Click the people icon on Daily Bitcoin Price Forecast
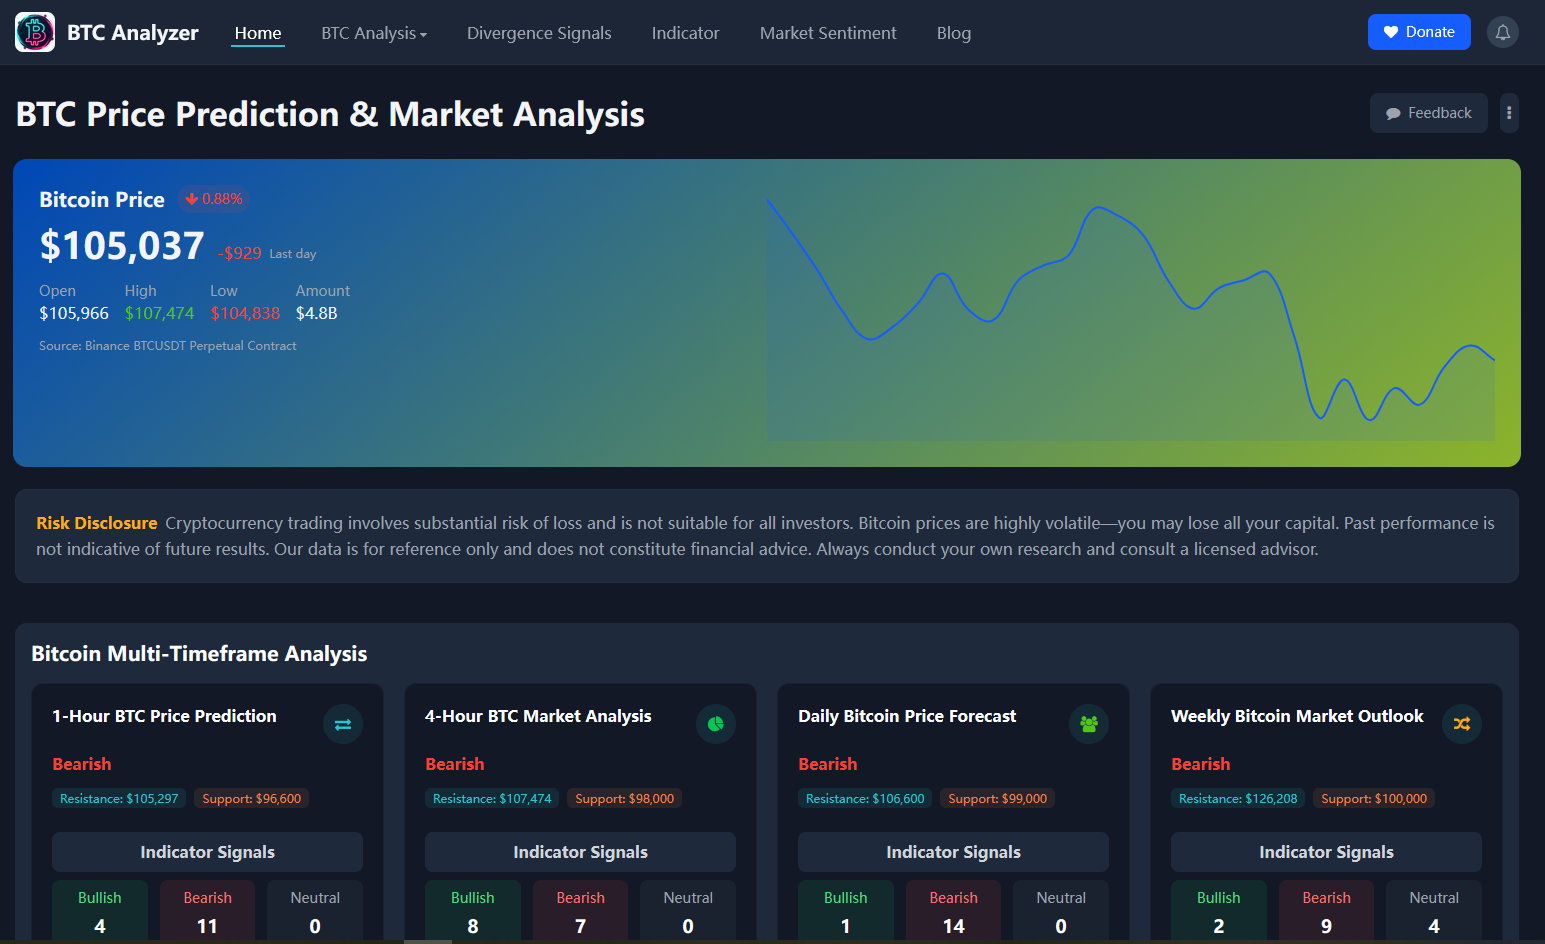Screen dimensions: 1545x944 tap(1089, 723)
